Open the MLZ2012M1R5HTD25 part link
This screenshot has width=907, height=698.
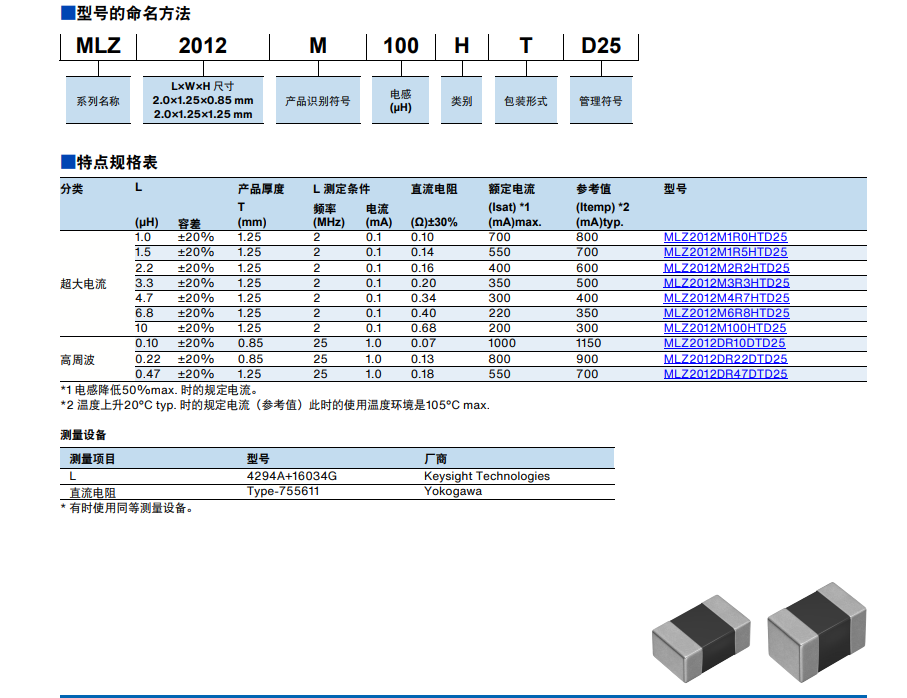[x=725, y=252]
